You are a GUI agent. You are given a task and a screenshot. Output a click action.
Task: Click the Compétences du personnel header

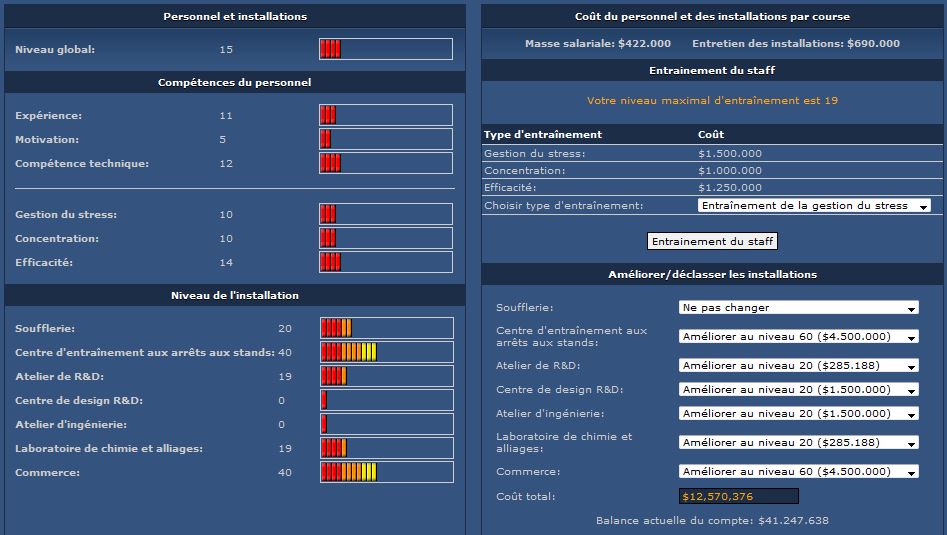[234, 82]
